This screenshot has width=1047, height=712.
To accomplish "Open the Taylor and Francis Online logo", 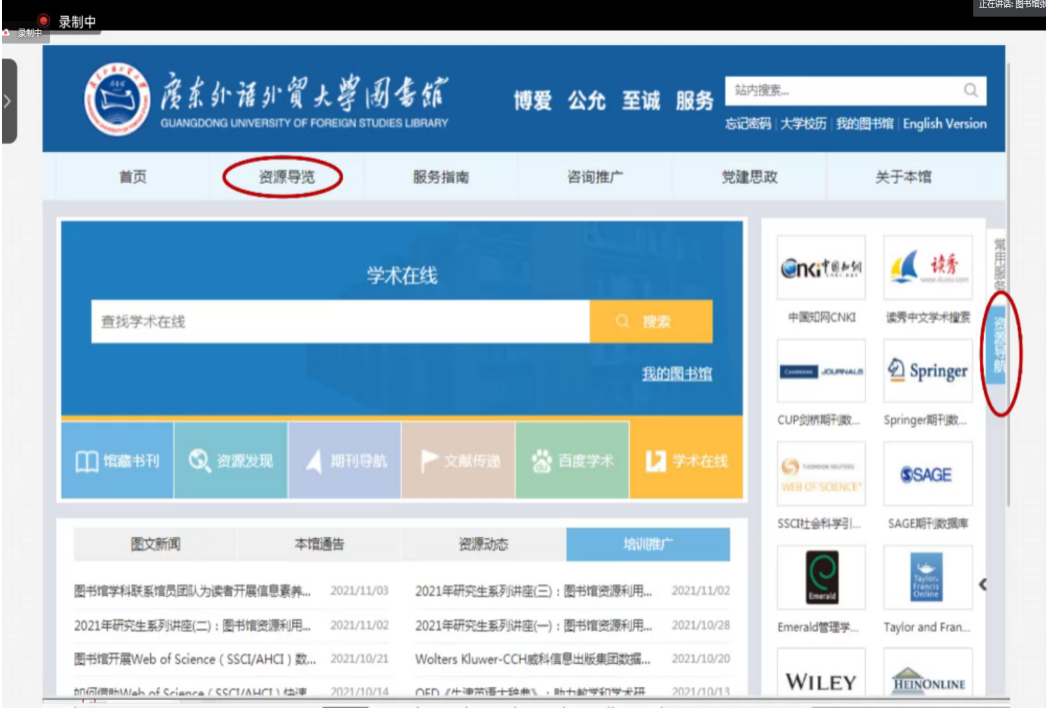I will 927,578.
